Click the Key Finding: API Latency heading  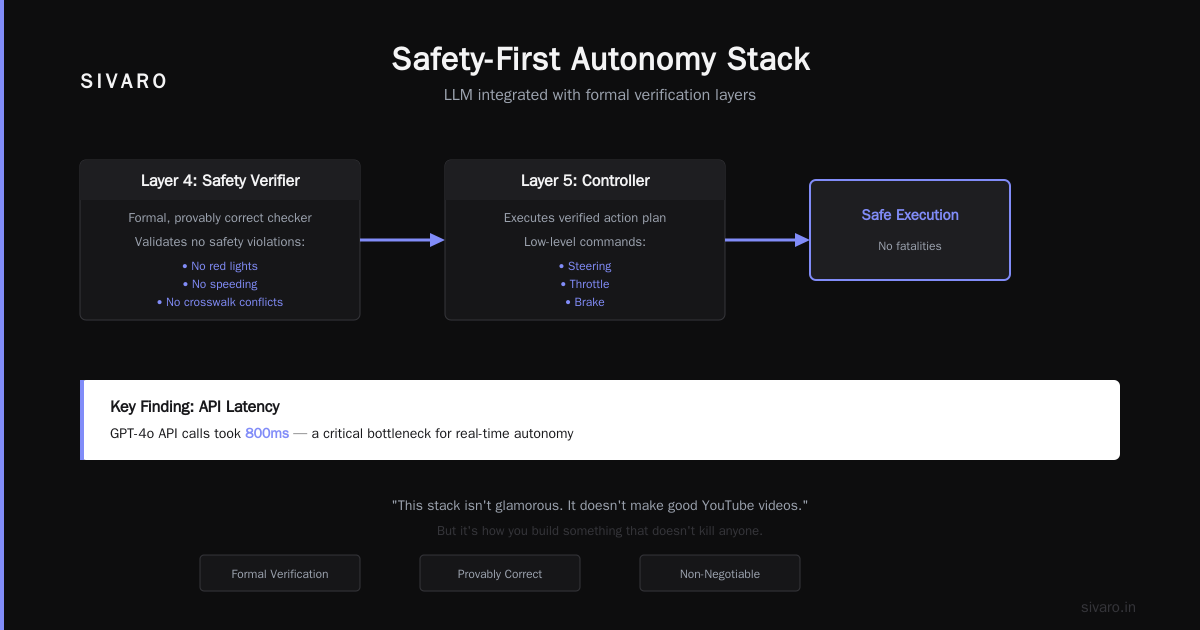click(x=195, y=407)
